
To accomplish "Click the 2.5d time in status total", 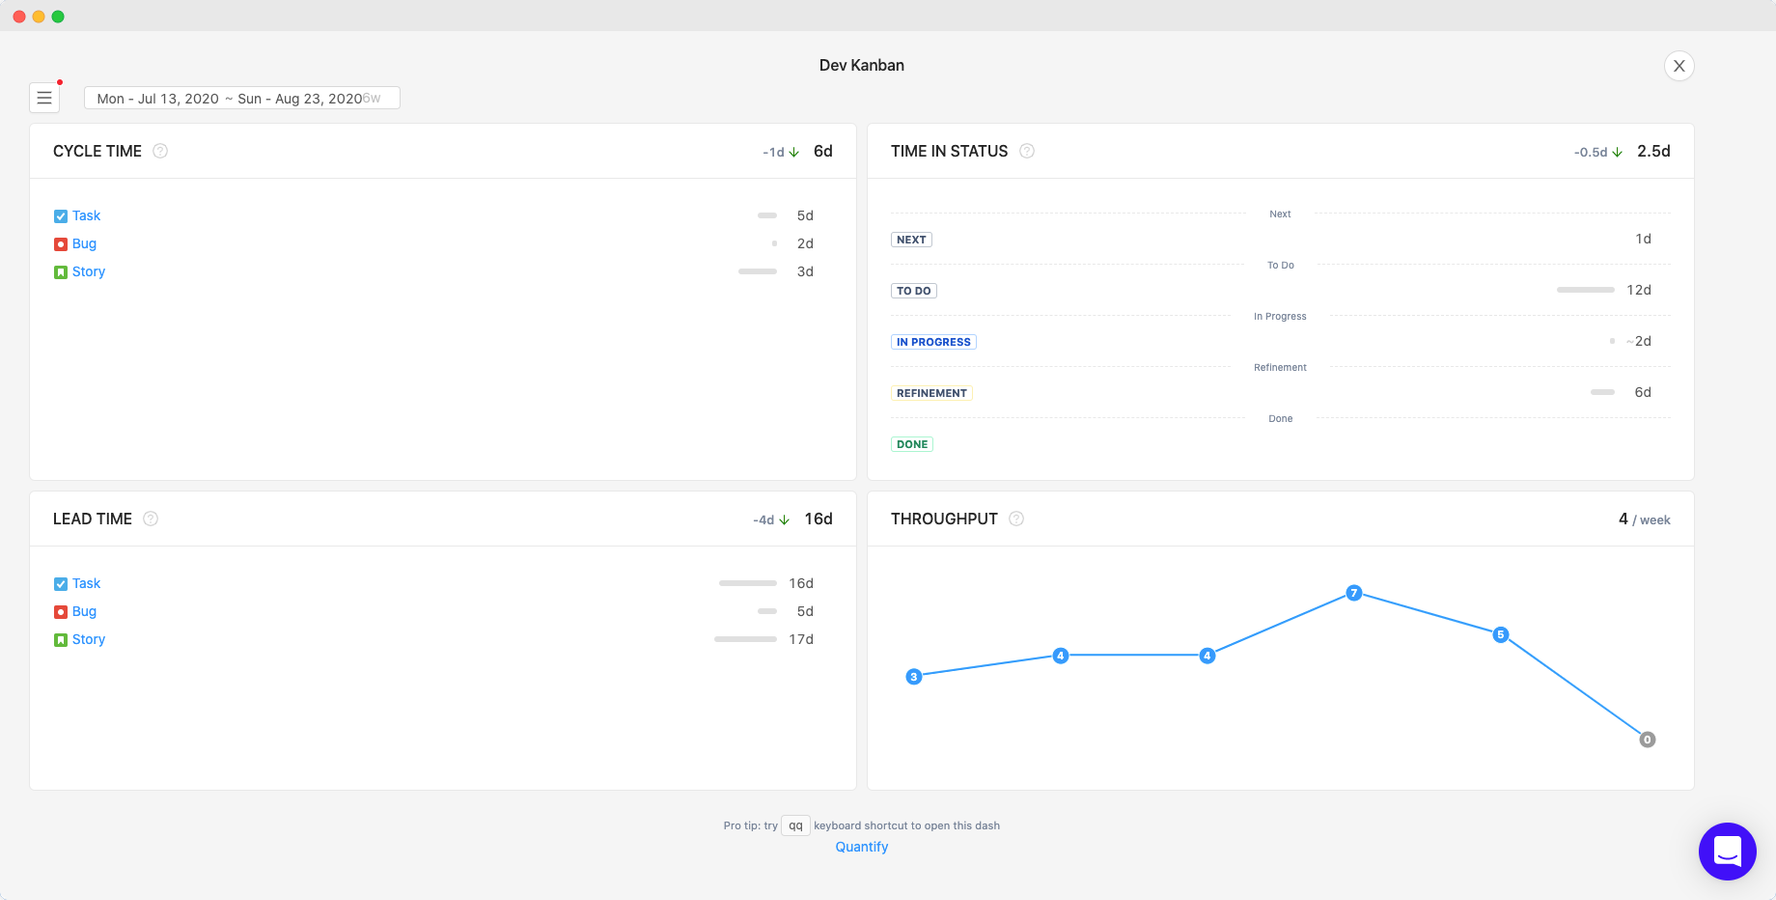I will 1654,151.
